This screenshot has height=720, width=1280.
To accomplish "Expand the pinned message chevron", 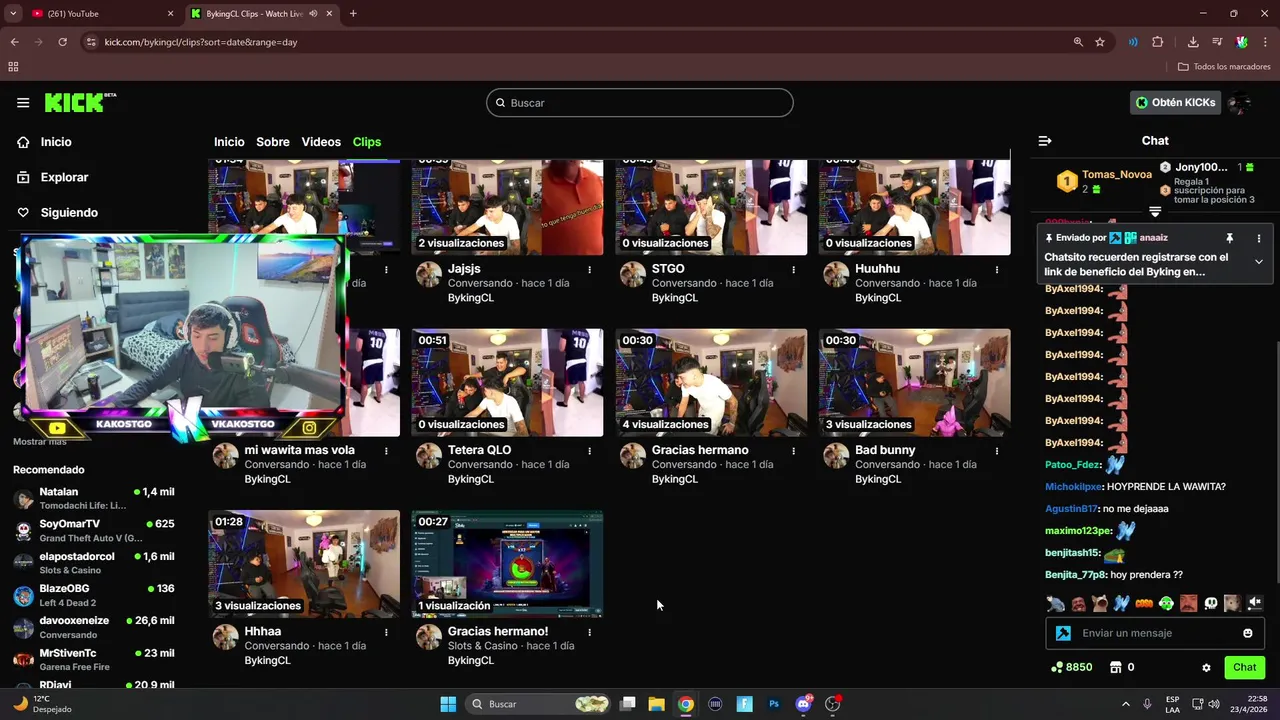I will click(x=1259, y=262).
